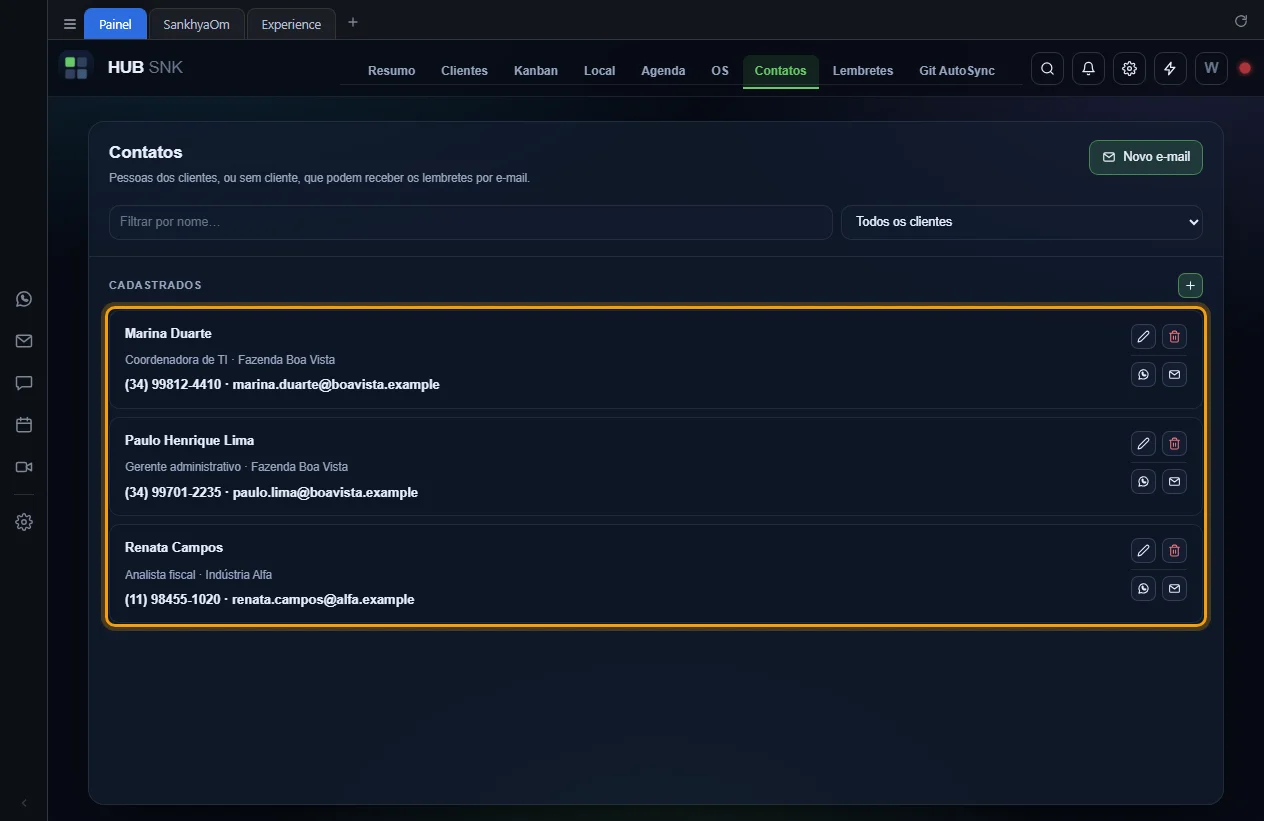Send an e-mail to Paulo Henrique Lima
The width and height of the screenshot is (1264, 821).
[1175, 481]
